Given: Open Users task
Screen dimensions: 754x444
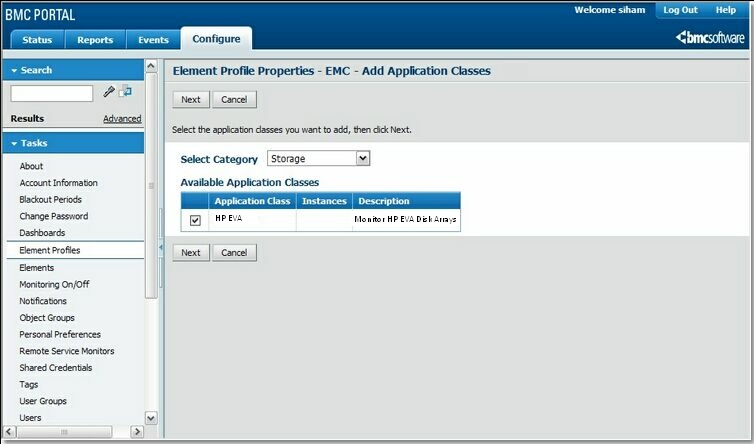Looking at the screenshot, I should 30,418.
